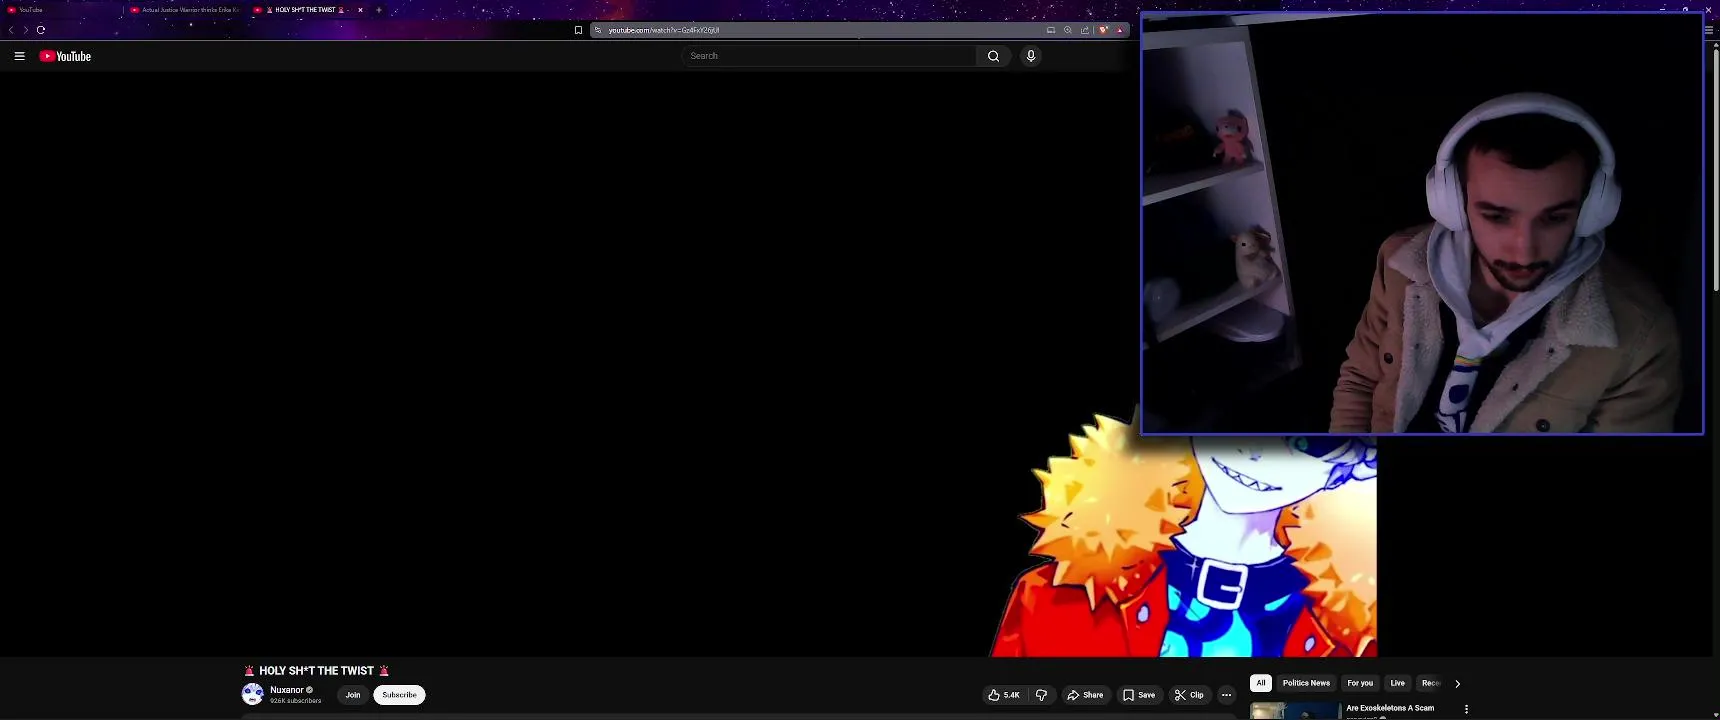Image resolution: width=1720 pixels, height=720 pixels.
Task: Select the For you filter chip
Action: 1360,683
